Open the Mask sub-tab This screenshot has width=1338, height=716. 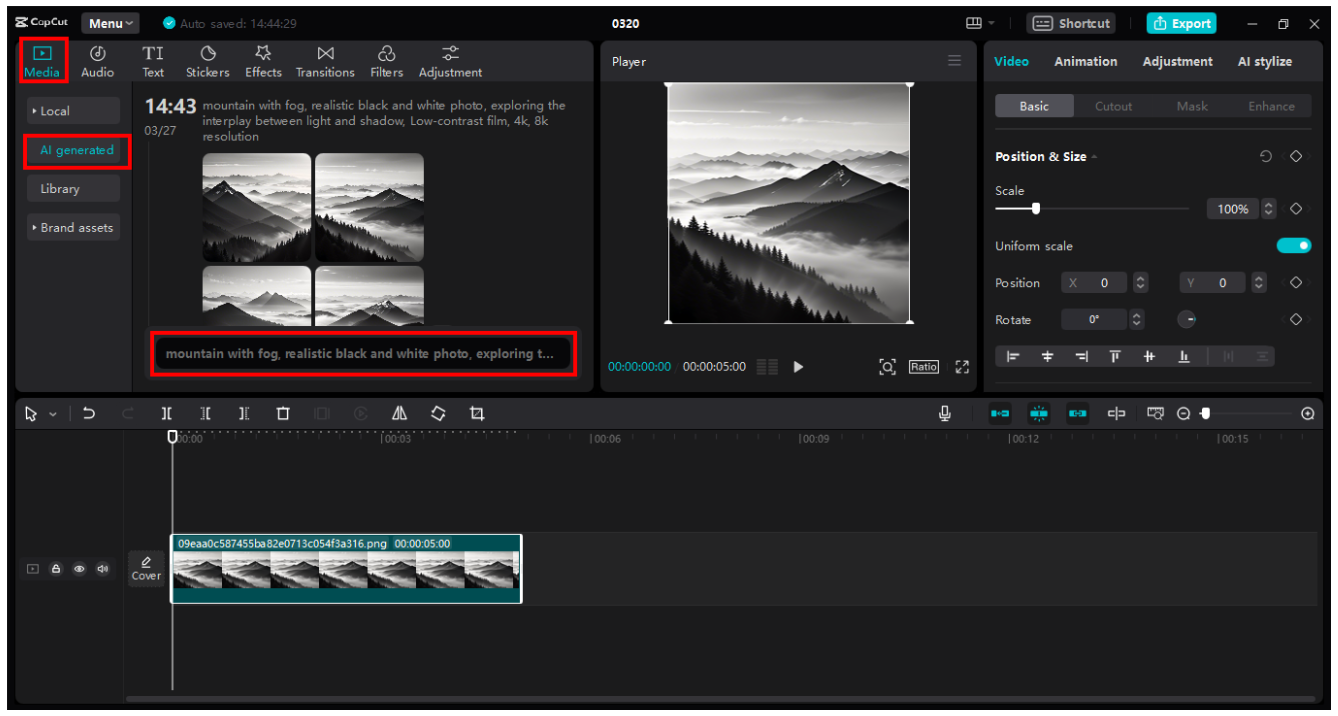tap(1192, 106)
